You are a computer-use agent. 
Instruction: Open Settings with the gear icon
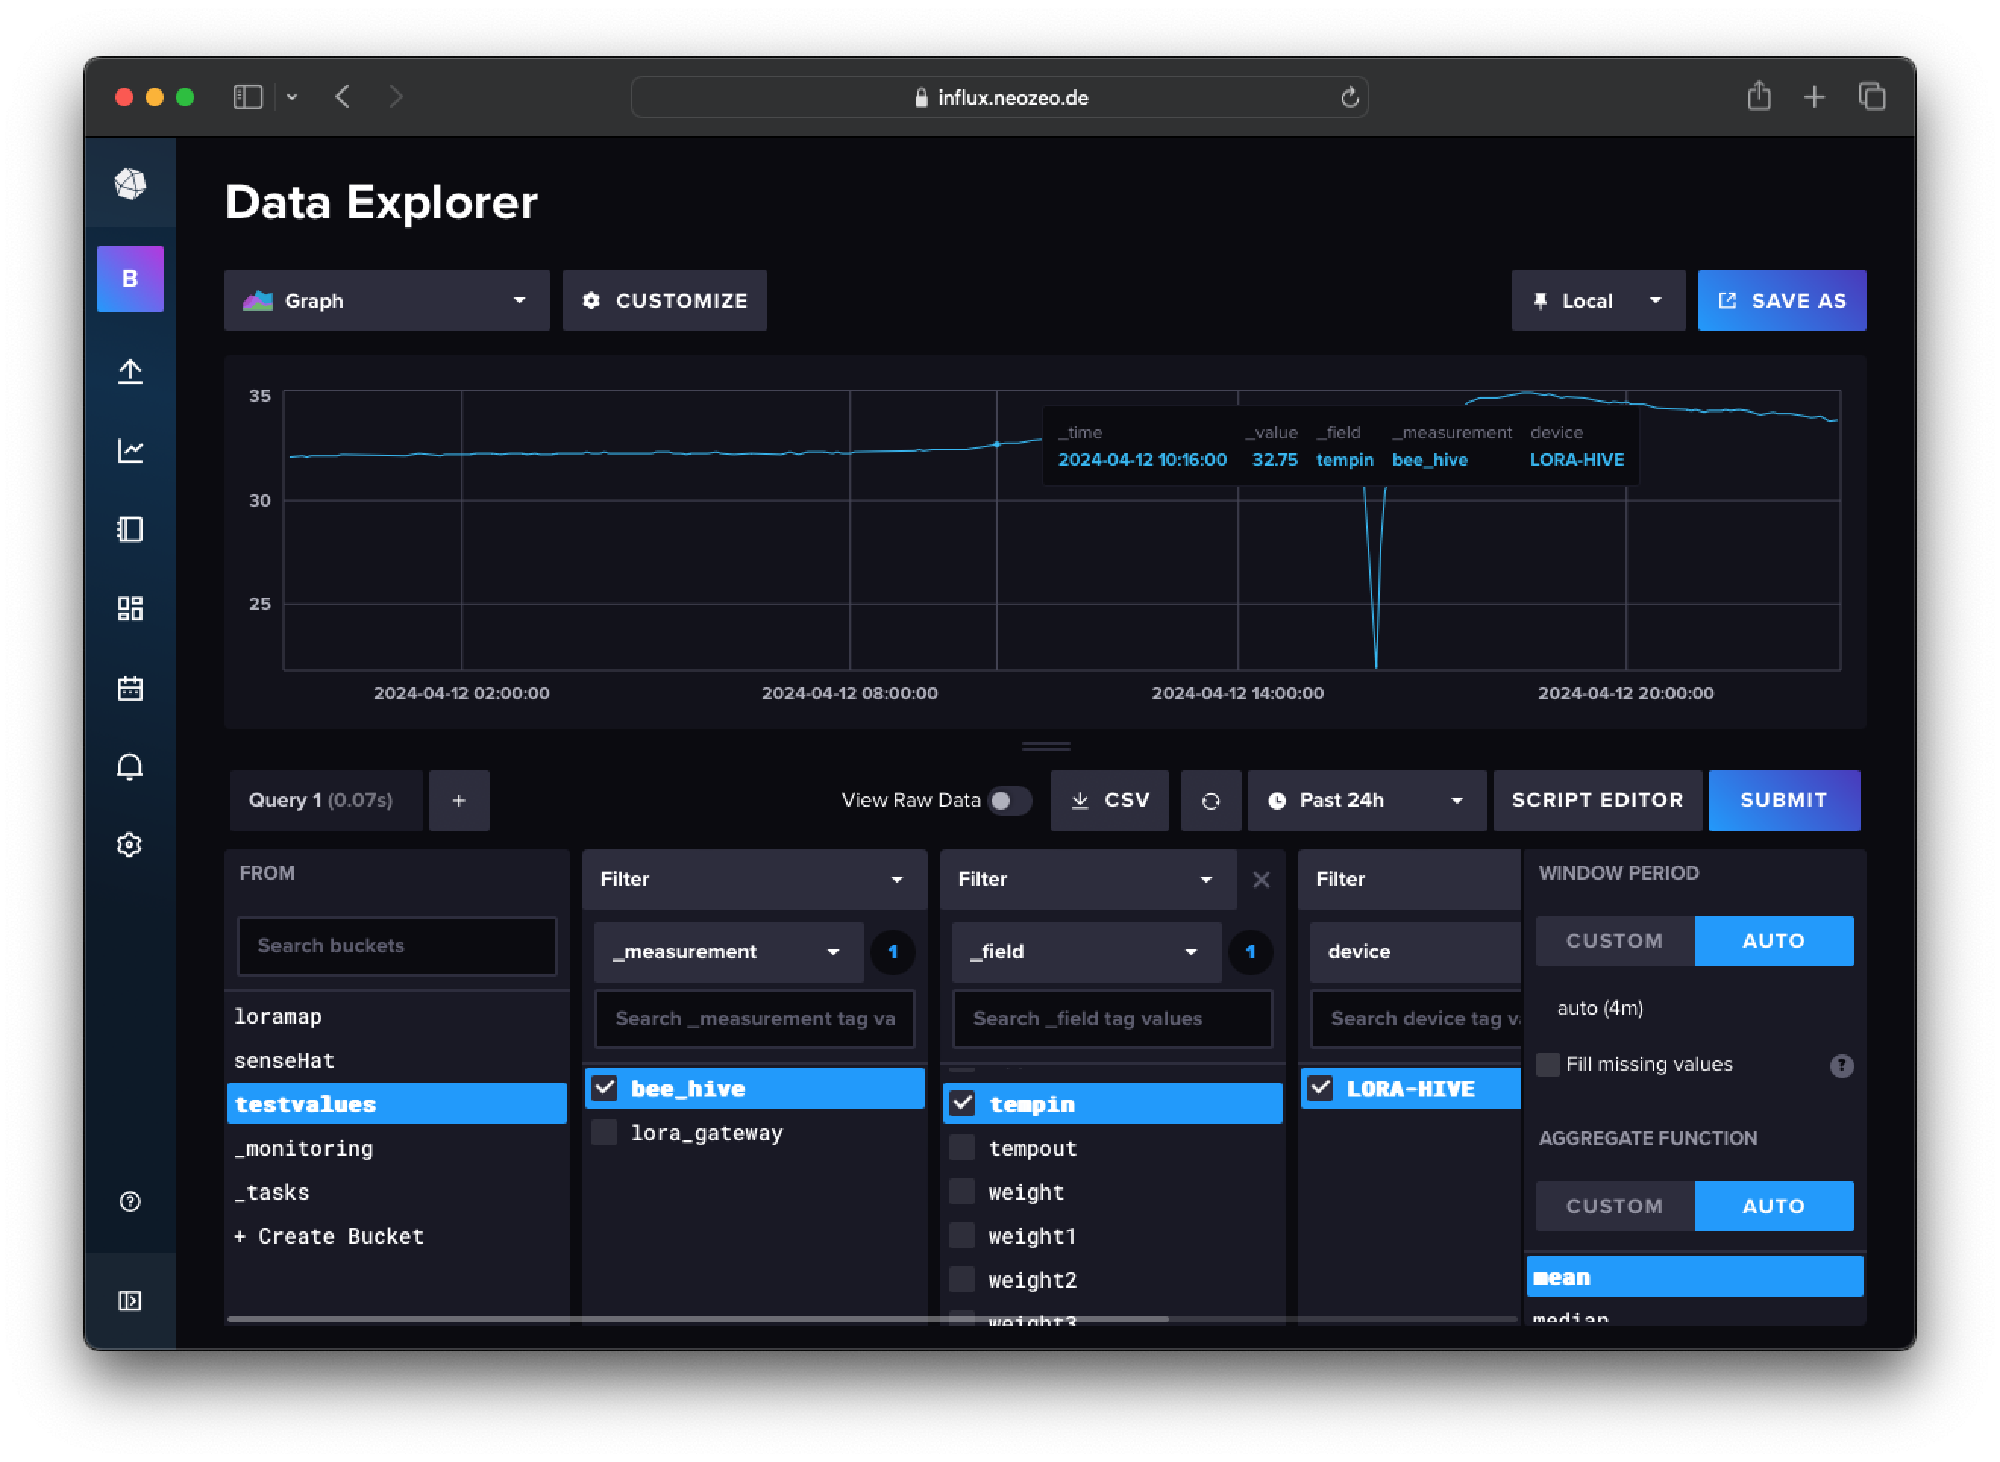tap(130, 845)
